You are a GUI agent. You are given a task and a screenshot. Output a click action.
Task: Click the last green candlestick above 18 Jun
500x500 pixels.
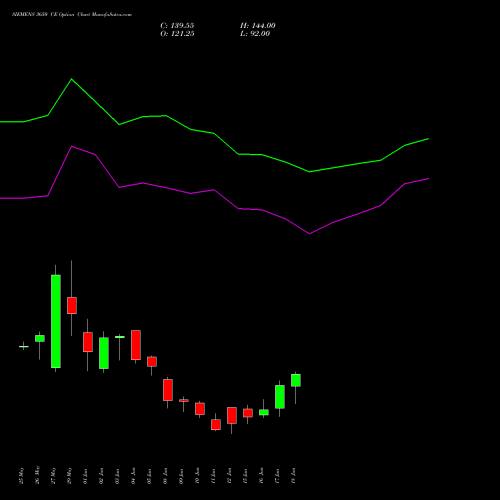[x=296, y=380]
